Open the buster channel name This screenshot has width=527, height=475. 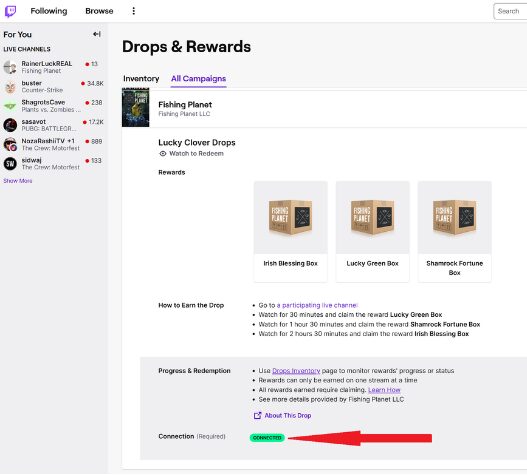click(x=32, y=83)
